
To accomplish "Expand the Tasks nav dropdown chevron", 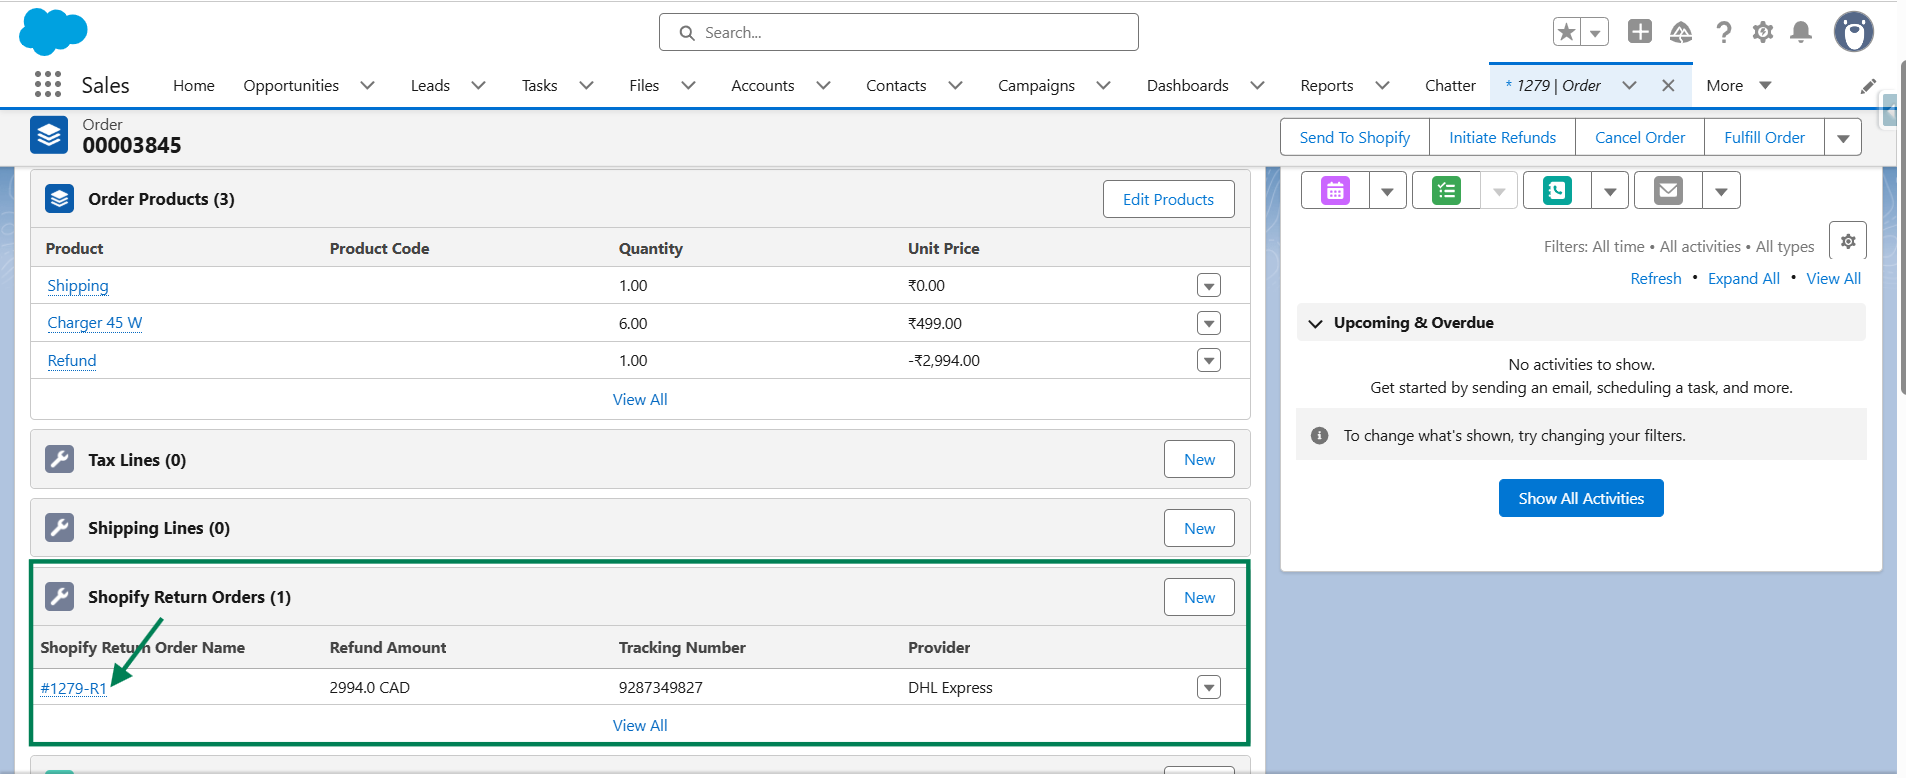I will (x=587, y=86).
